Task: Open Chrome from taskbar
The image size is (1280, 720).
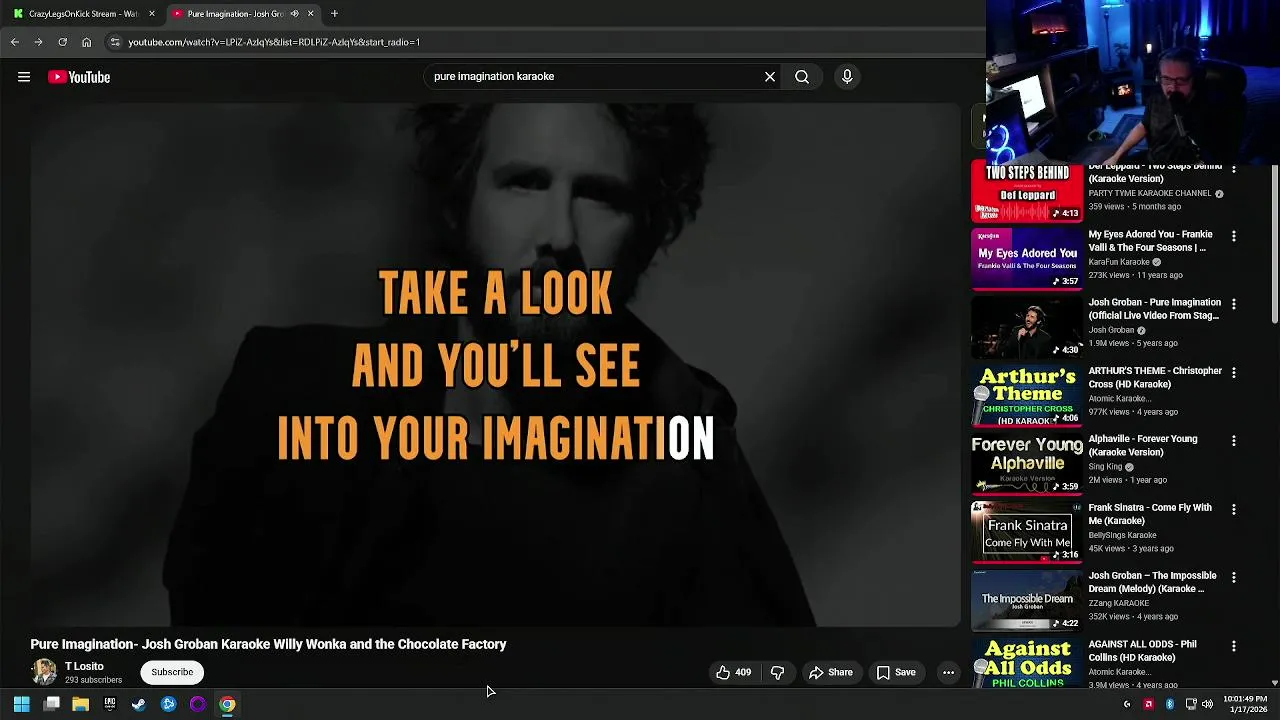Action: [227, 704]
